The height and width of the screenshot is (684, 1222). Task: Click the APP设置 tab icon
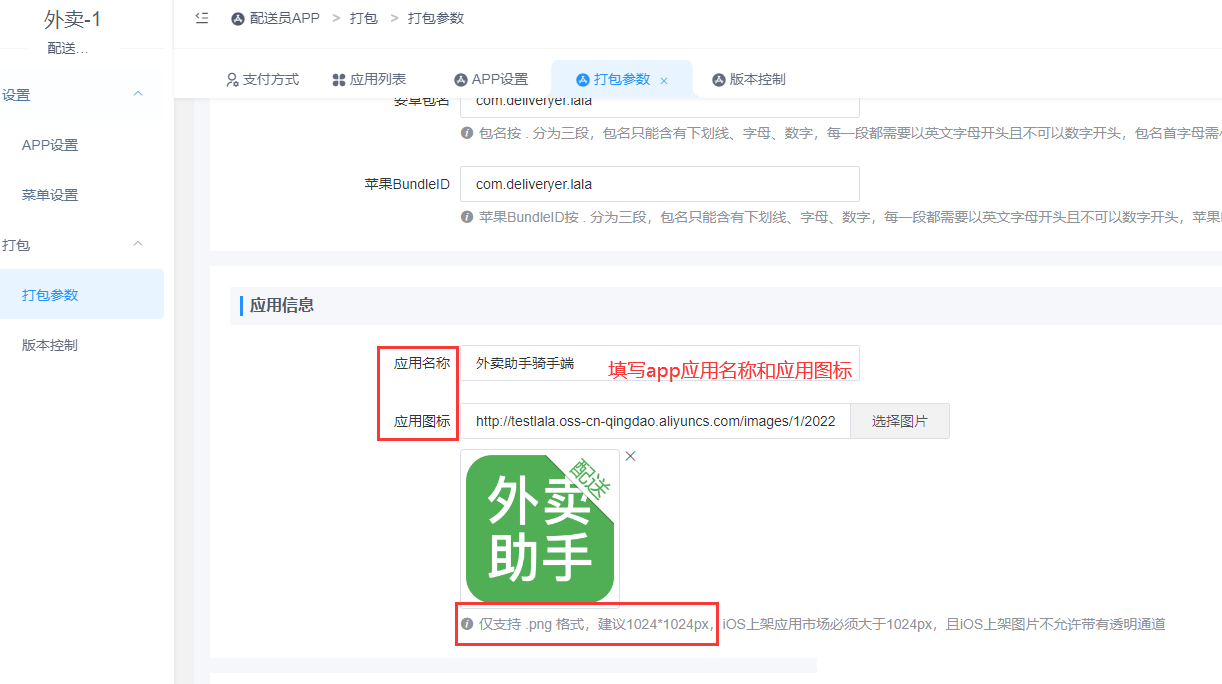click(461, 80)
